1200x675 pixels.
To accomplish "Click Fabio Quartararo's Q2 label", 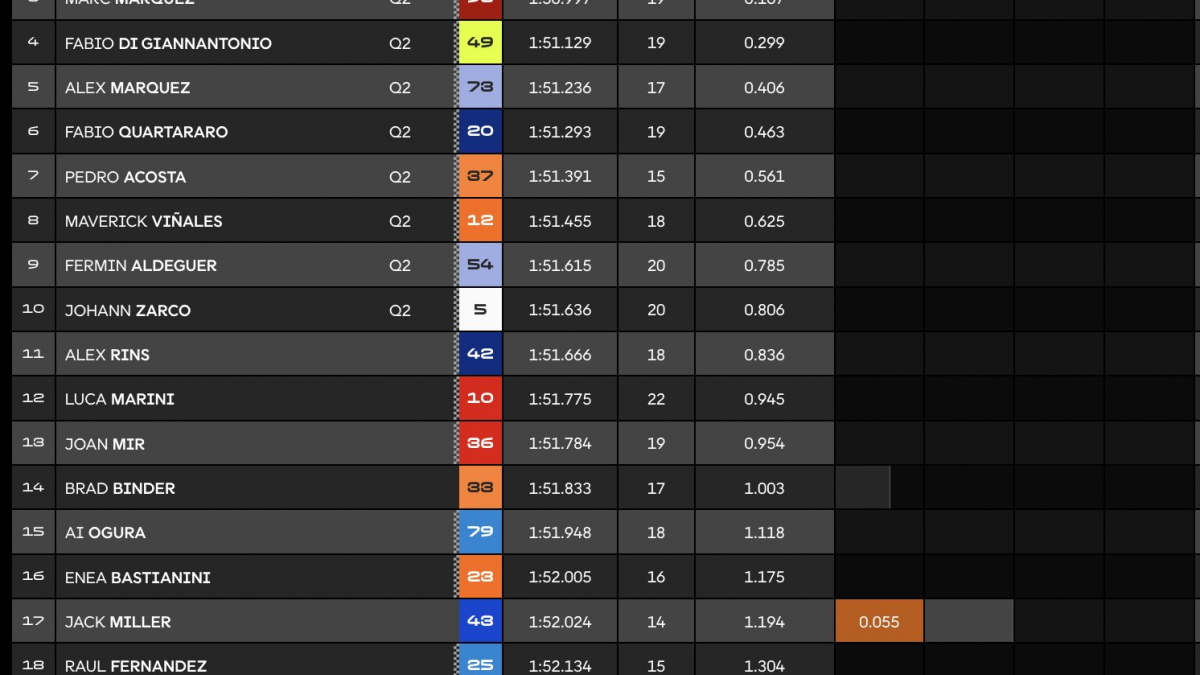I will coord(400,132).
